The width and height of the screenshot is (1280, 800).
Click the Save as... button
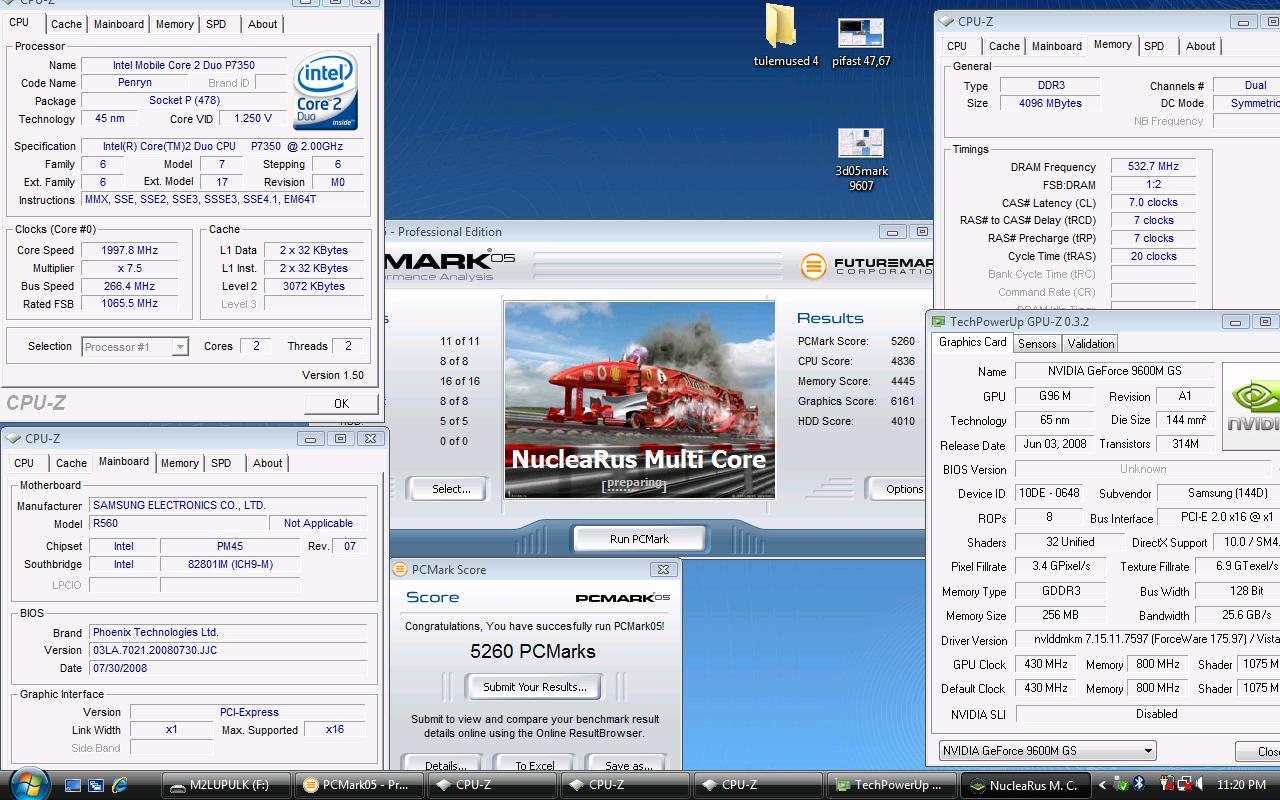(627, 764)
